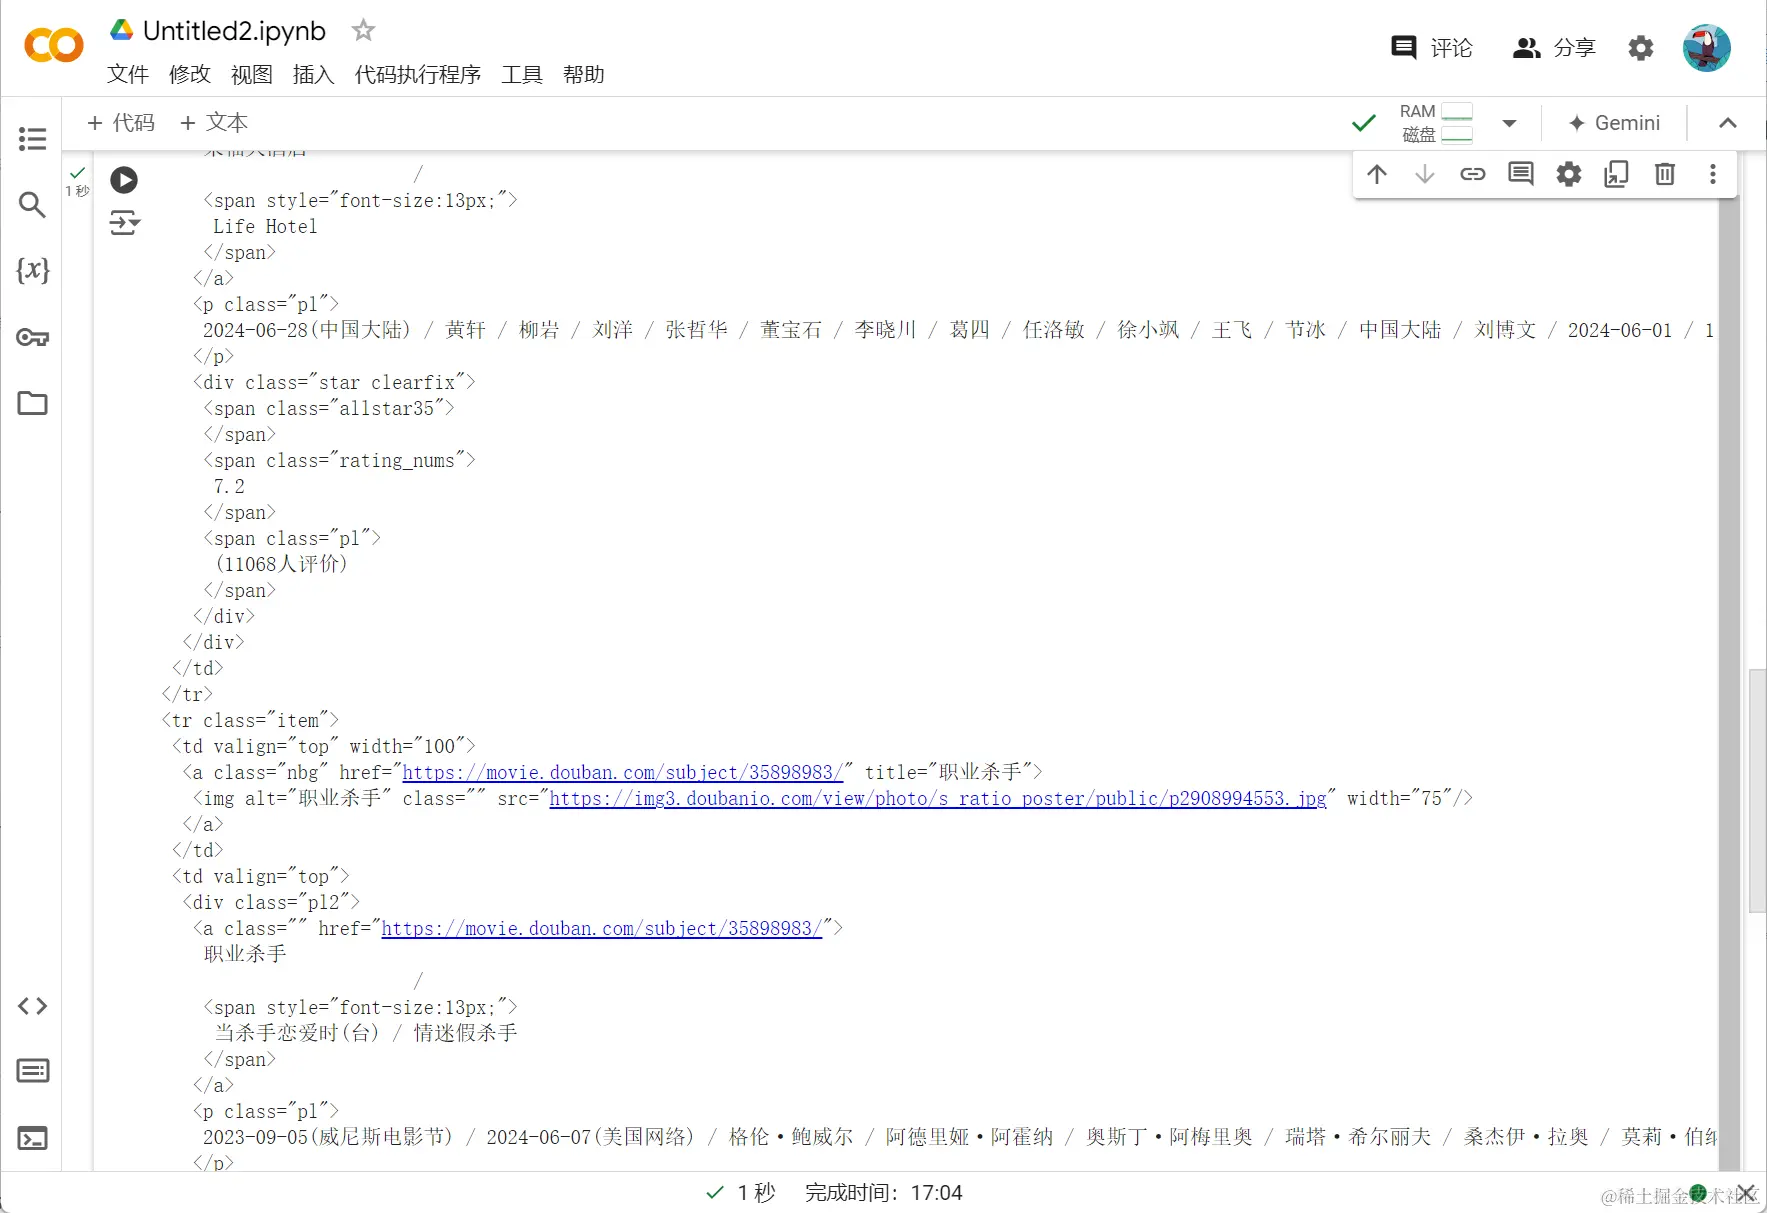Rename the Untitled2.ipynb title
The height and width of the screenshot is (1213, 1767).
[234, 31]
